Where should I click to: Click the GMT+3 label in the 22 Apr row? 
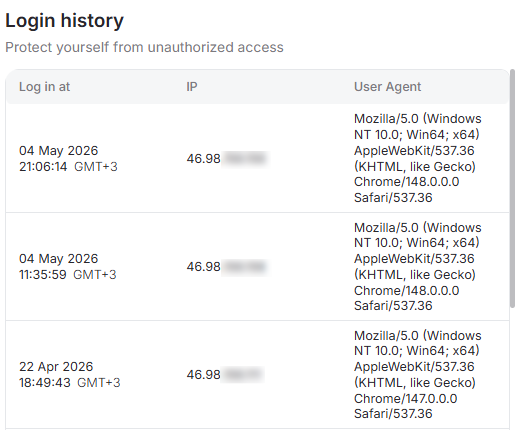(98, 382)
